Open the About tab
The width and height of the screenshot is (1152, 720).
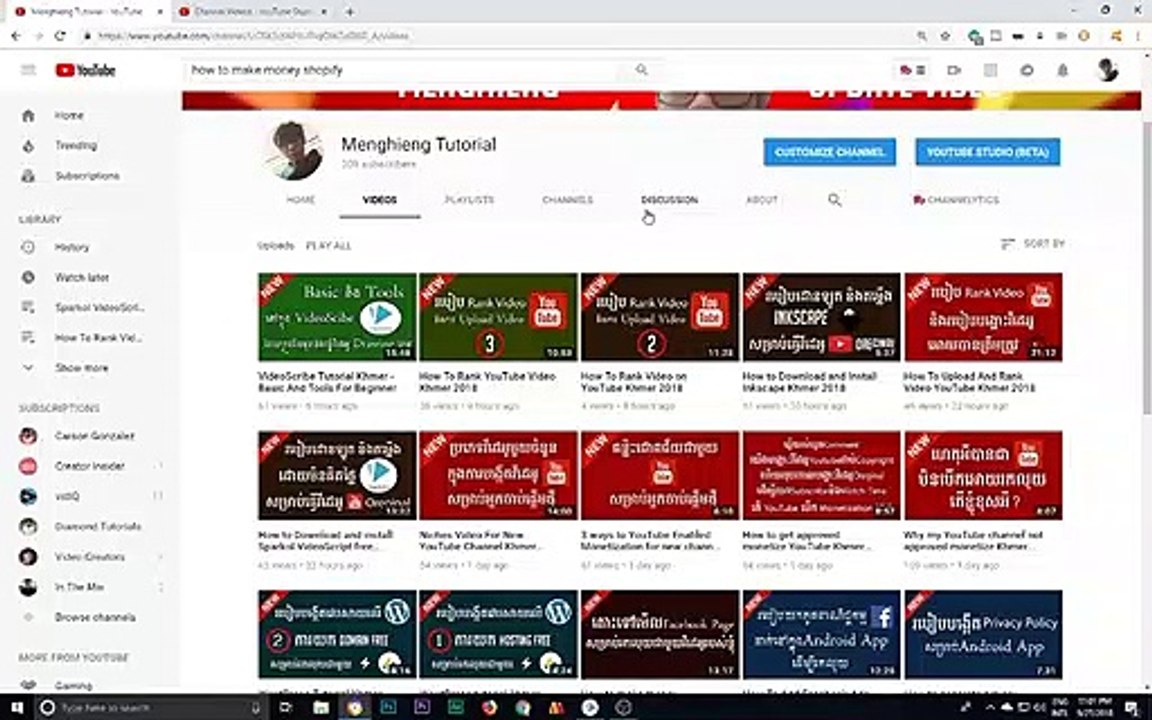coord(762,200)
